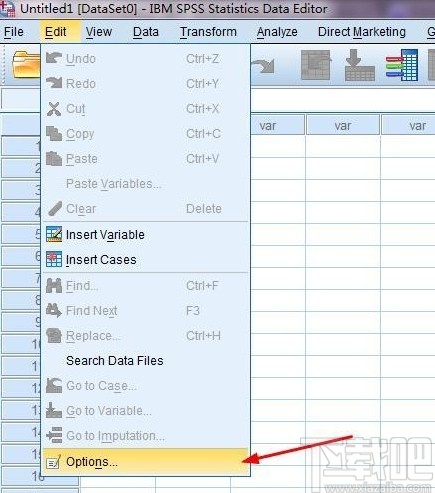Select the middle var column header
This screenshot has height=493, width=435.
(x=343, y=126)
